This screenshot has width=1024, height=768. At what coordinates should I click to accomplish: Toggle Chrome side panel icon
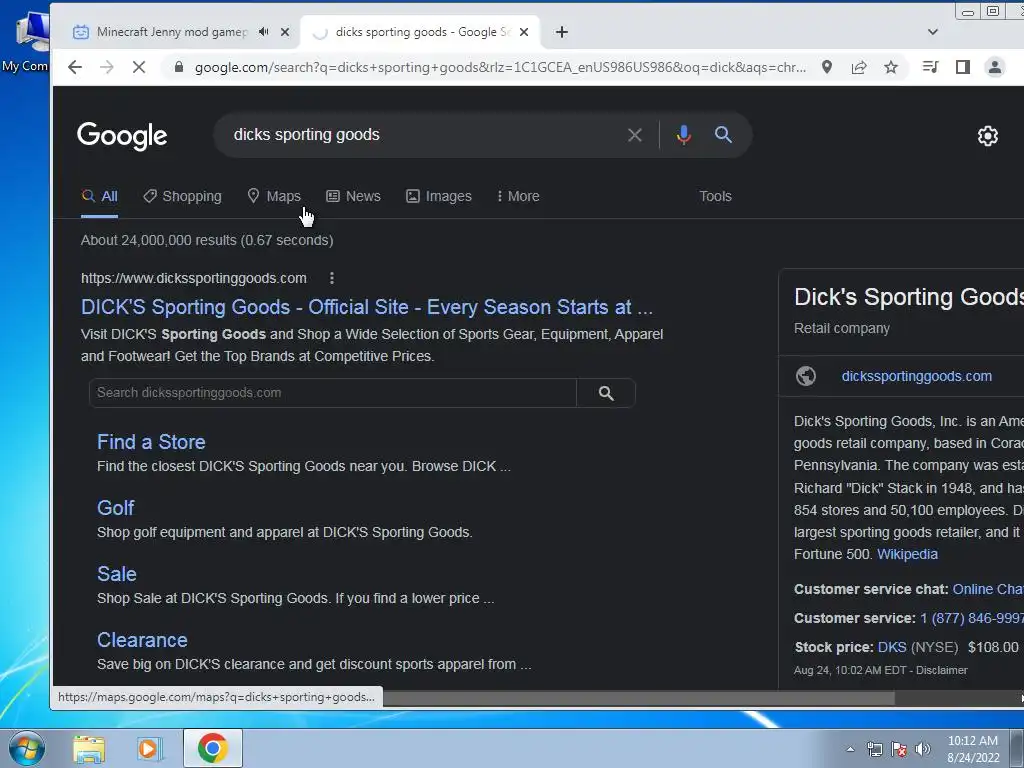(963, 67)
